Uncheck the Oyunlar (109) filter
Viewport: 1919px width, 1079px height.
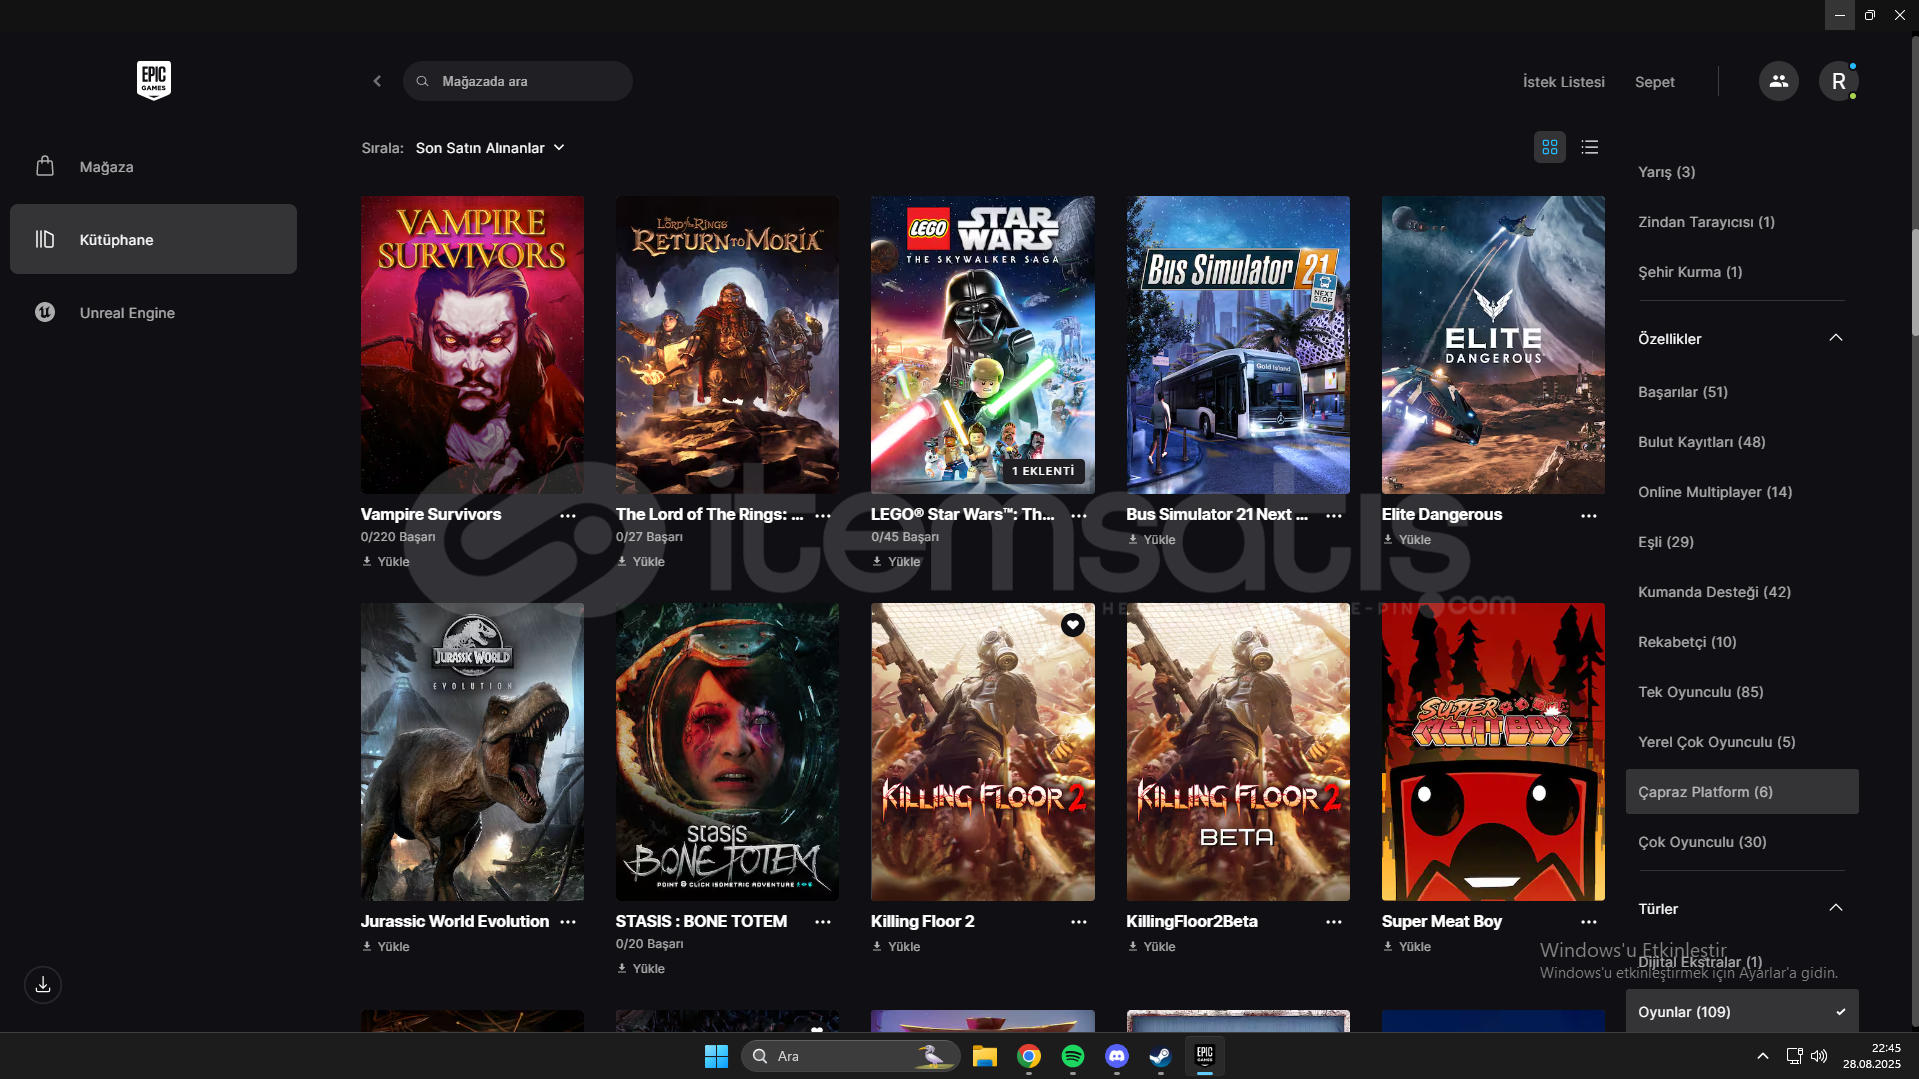[1741, 1011]
